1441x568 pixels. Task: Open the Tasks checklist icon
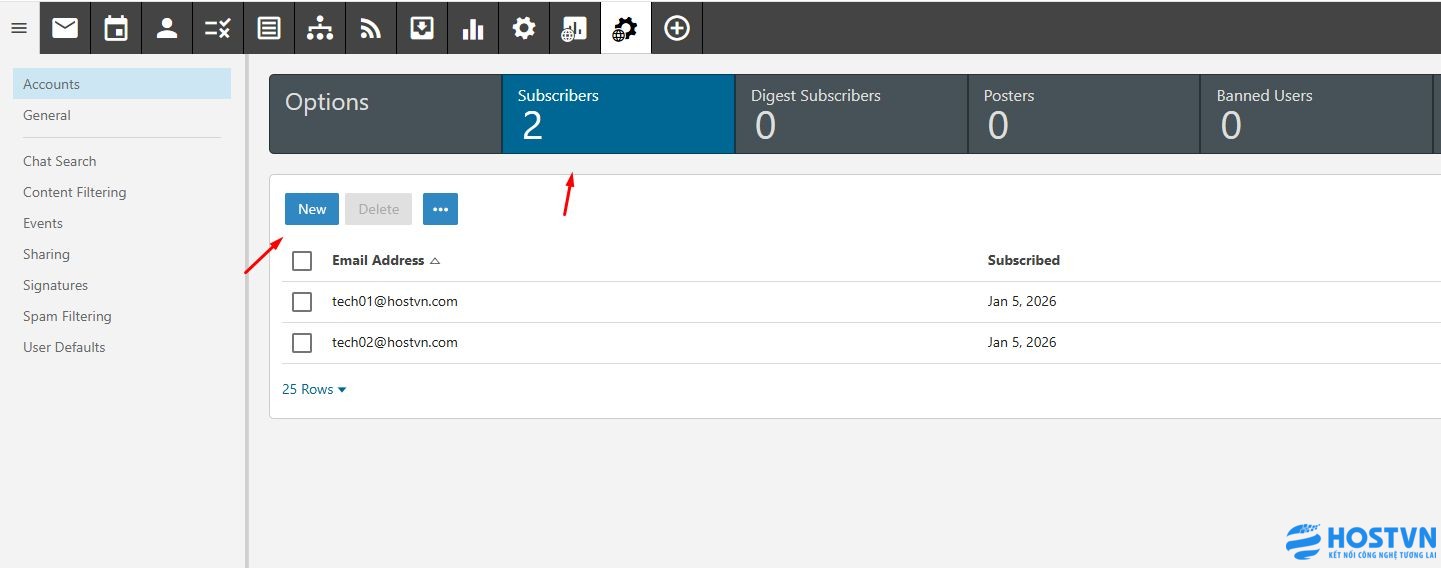(218, 28)
